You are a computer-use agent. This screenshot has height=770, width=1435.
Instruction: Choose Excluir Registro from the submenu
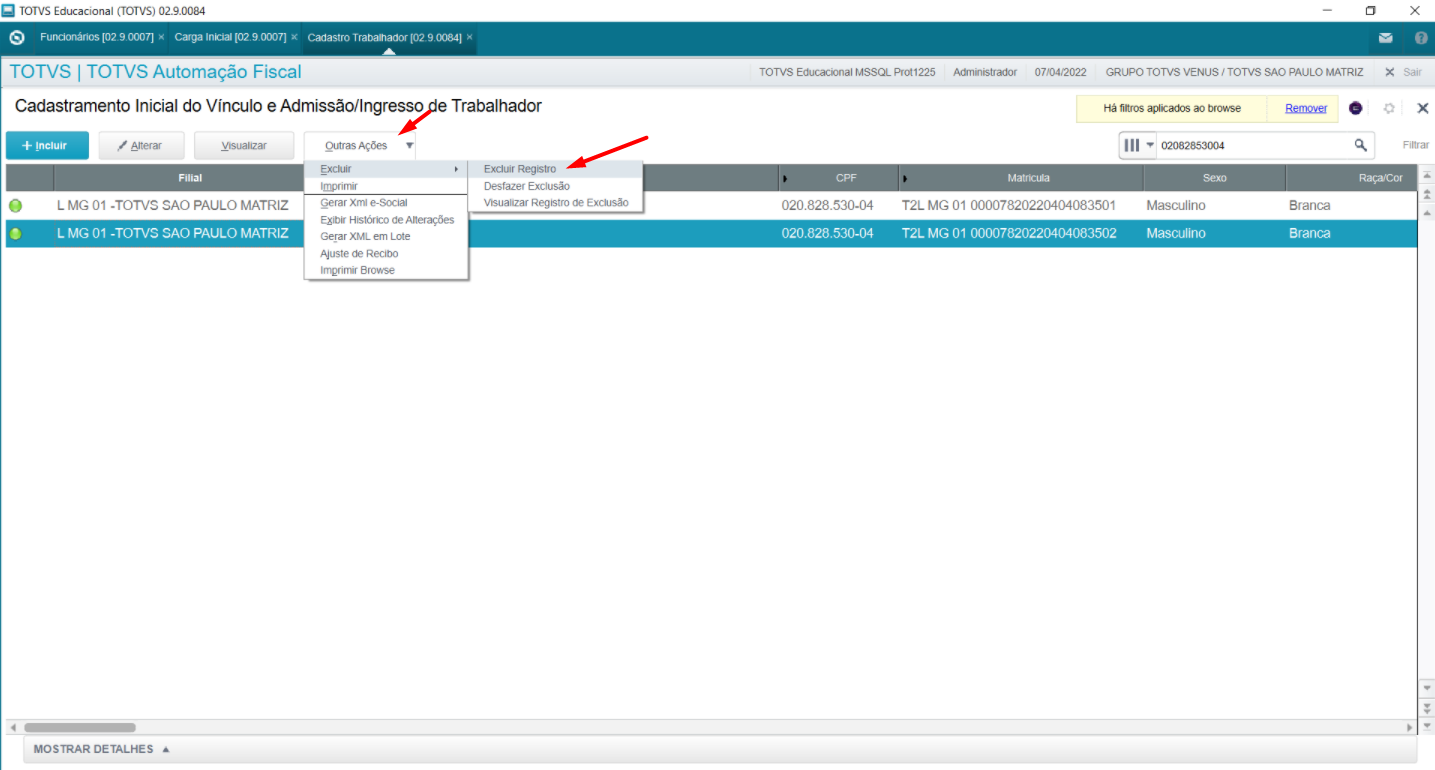tap(555, 169)
